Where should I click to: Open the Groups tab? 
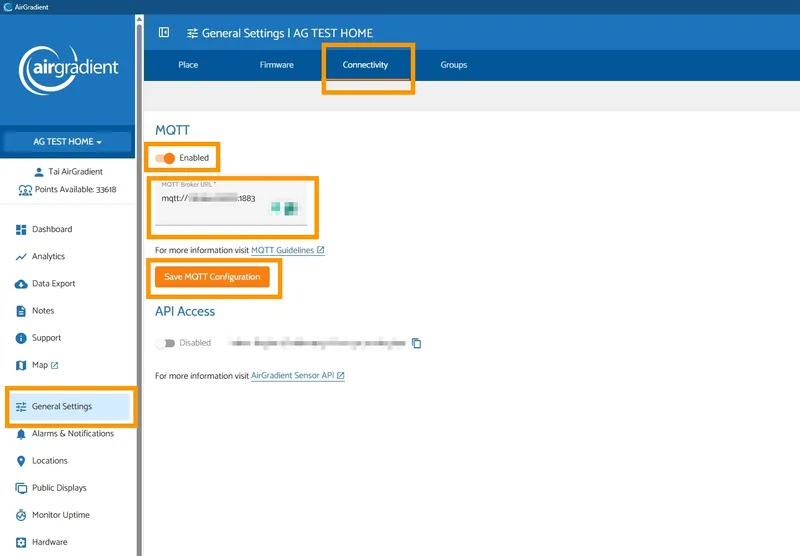pyautogui.click(x=454, y=65)
